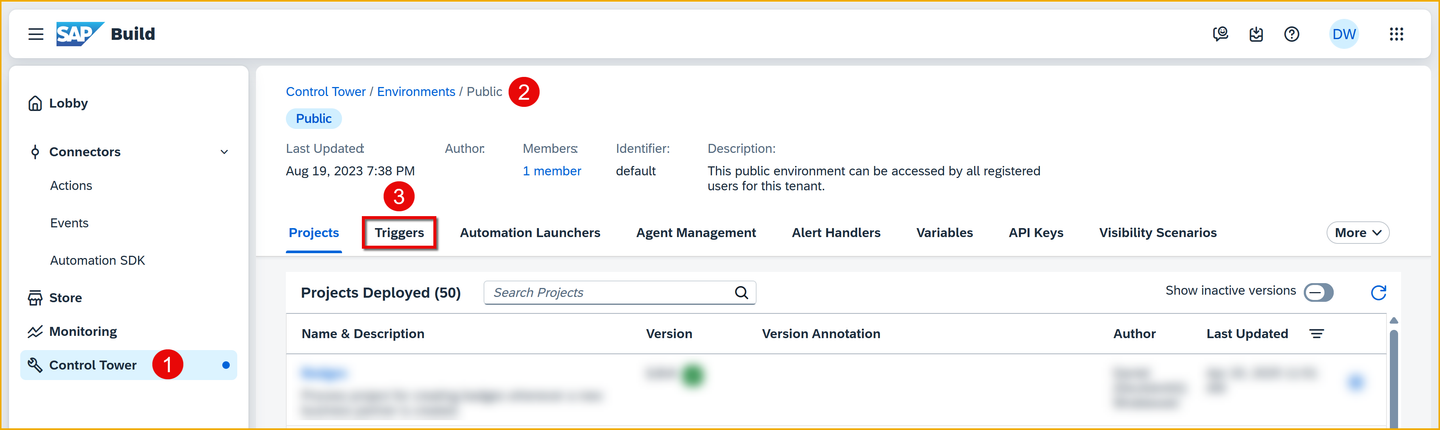Screen dimensions: 1440x430
Task: Click the Last Updated column header
Action: [1247, 334]
